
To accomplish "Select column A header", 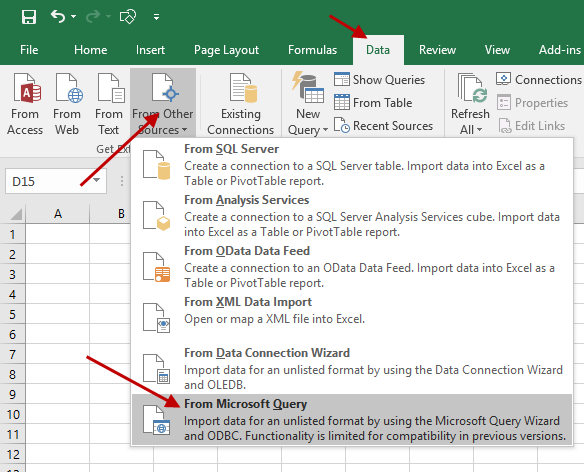I will pos(58,214).
